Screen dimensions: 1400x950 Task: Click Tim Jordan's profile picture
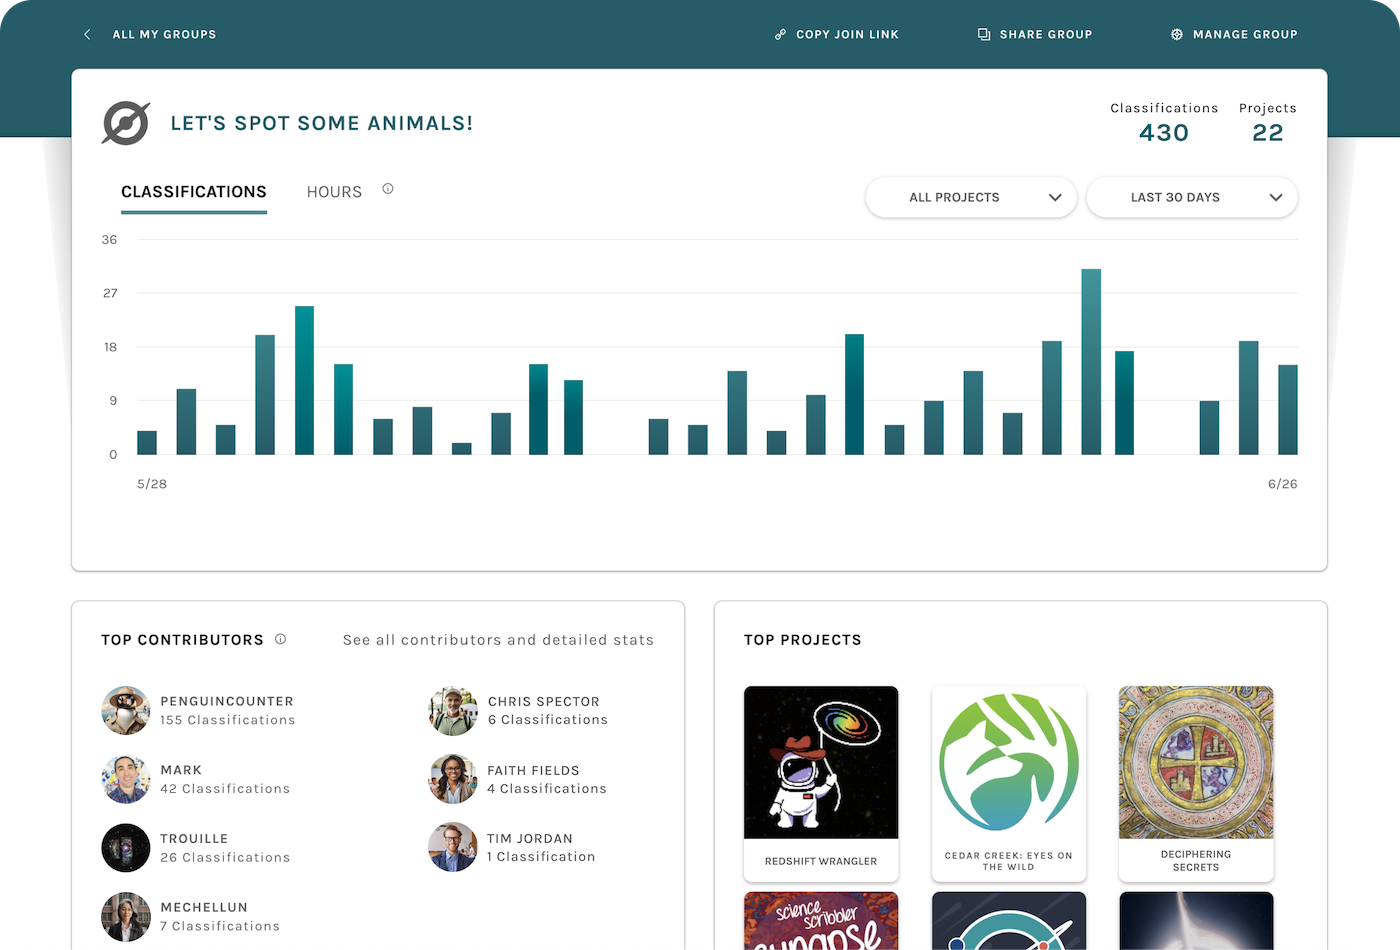coord(452,847)
